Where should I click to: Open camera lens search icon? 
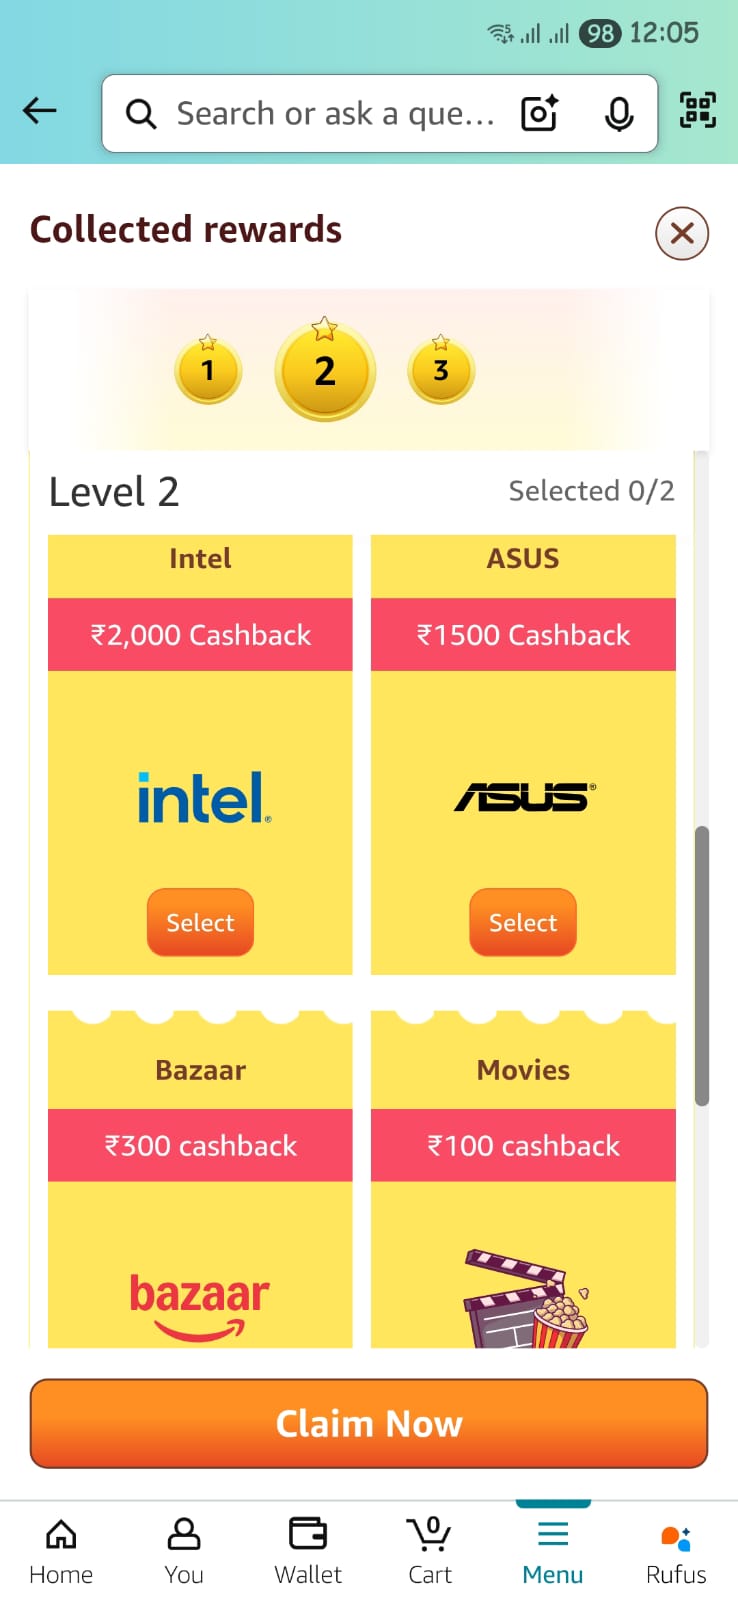pos(539,114)
